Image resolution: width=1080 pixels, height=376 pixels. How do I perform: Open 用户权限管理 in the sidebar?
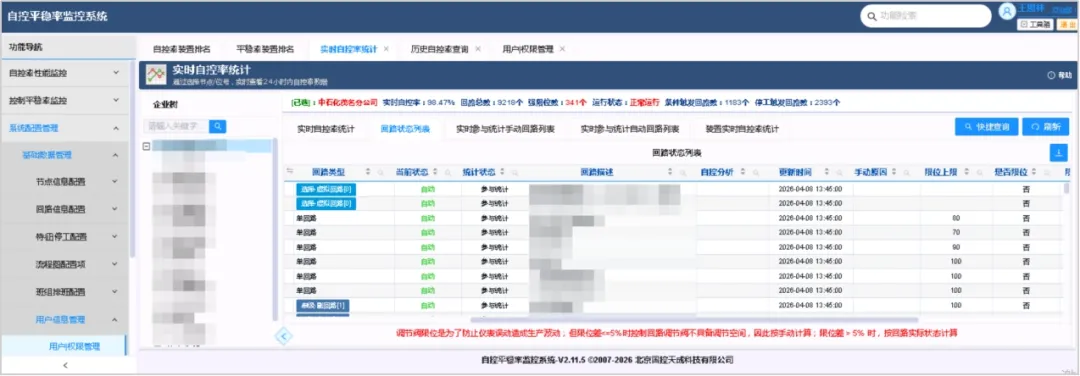(75, 346)
